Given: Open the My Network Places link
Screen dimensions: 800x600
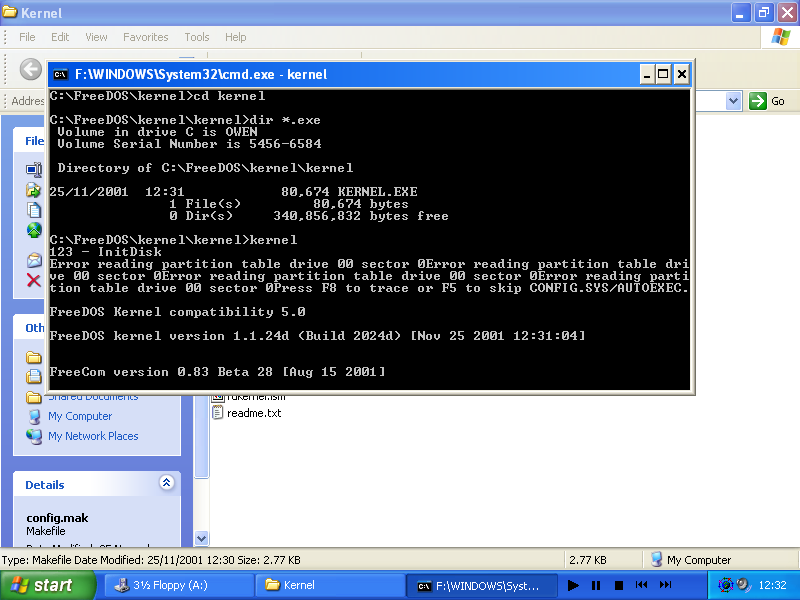Looking at the screenshot, I should click(x=93, y=436).
